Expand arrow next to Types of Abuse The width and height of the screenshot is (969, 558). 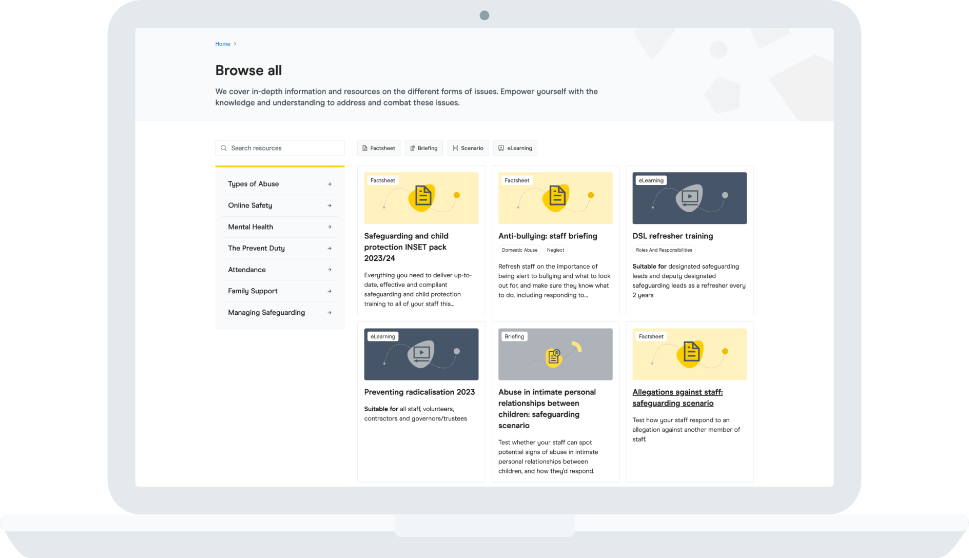click(x=329, y=184)
